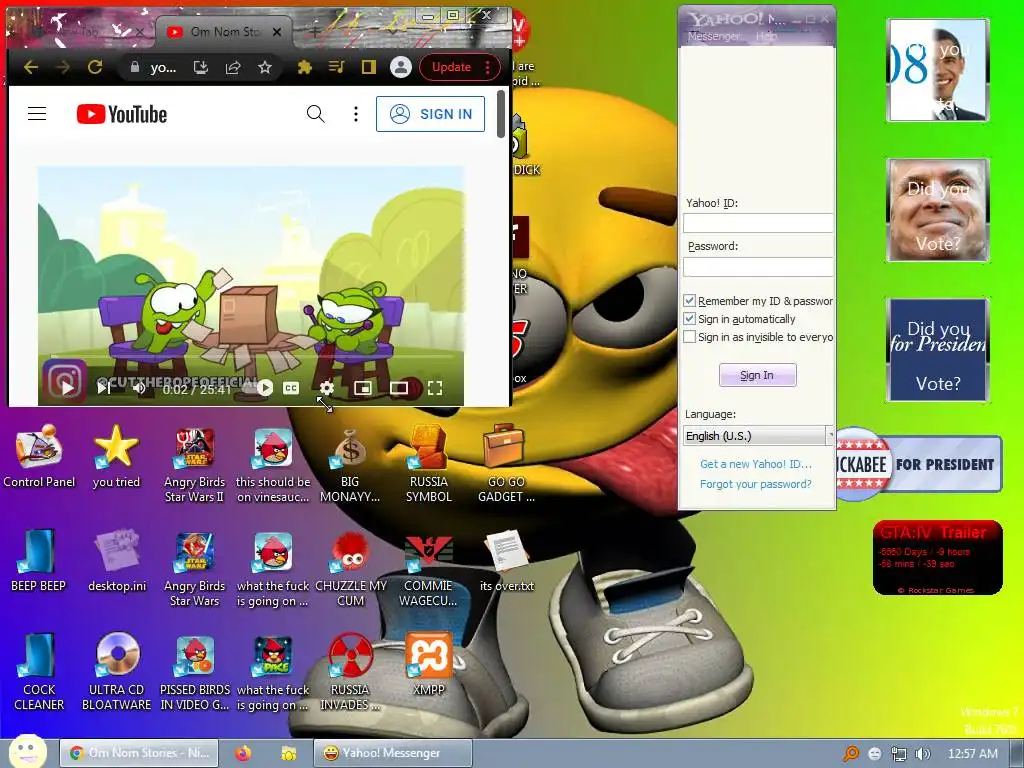
Task: Select Angry Birds Star Wars II icon
Action: click(x=194, y=465)
